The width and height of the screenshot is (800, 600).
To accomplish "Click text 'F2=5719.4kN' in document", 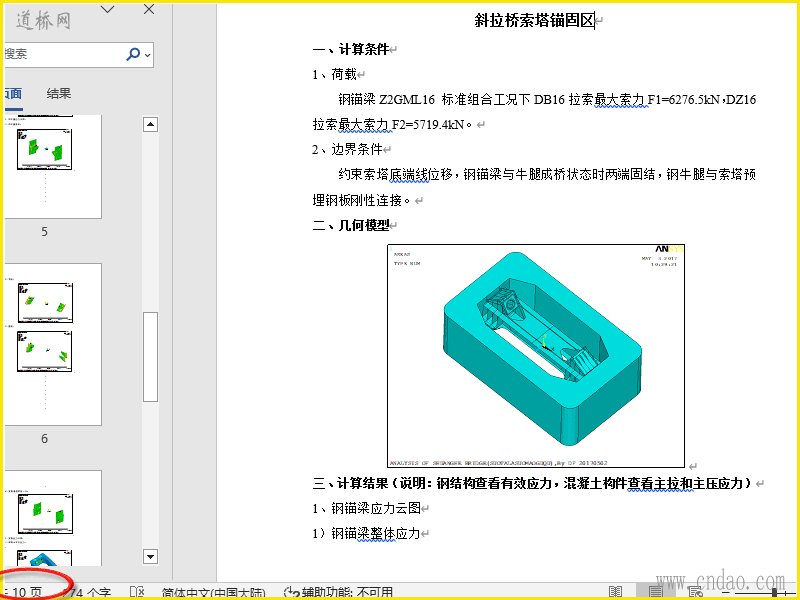I will coord(428,124).
